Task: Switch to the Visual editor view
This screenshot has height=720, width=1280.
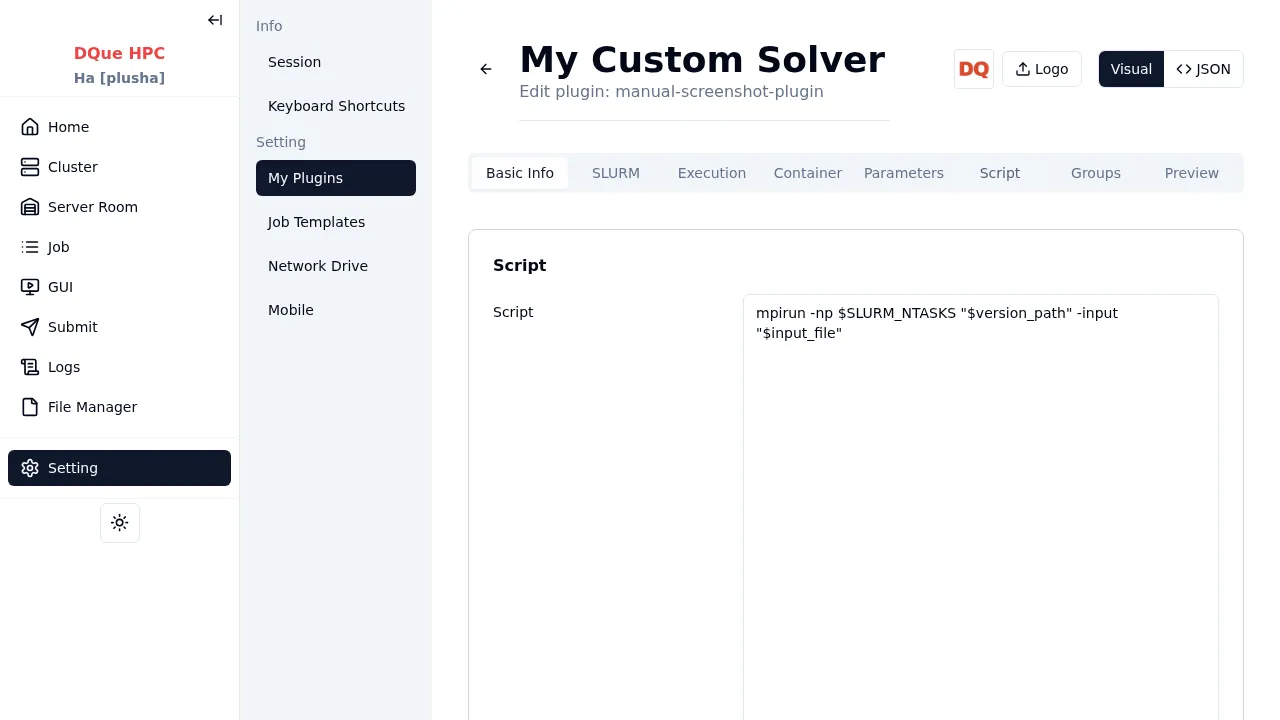Action: (x=1131, y=69)
